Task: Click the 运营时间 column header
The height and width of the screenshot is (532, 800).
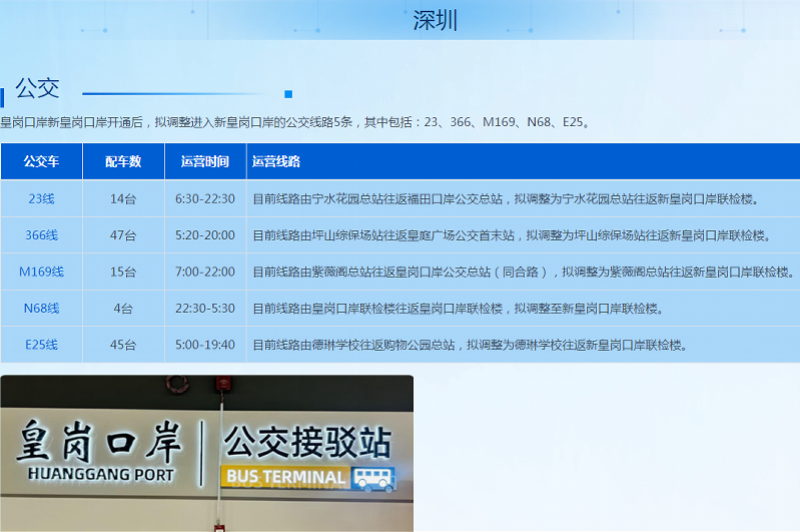Action: coord(205,162)
